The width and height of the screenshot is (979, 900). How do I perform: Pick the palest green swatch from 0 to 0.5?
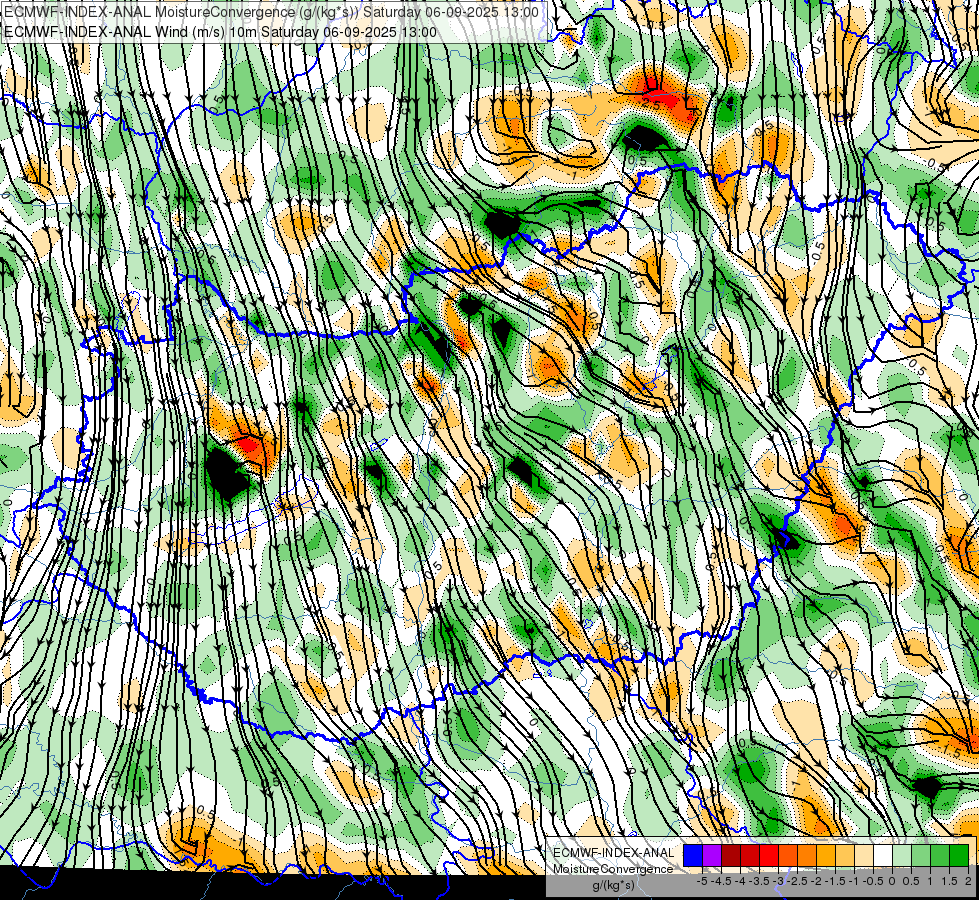pos(902,855)
